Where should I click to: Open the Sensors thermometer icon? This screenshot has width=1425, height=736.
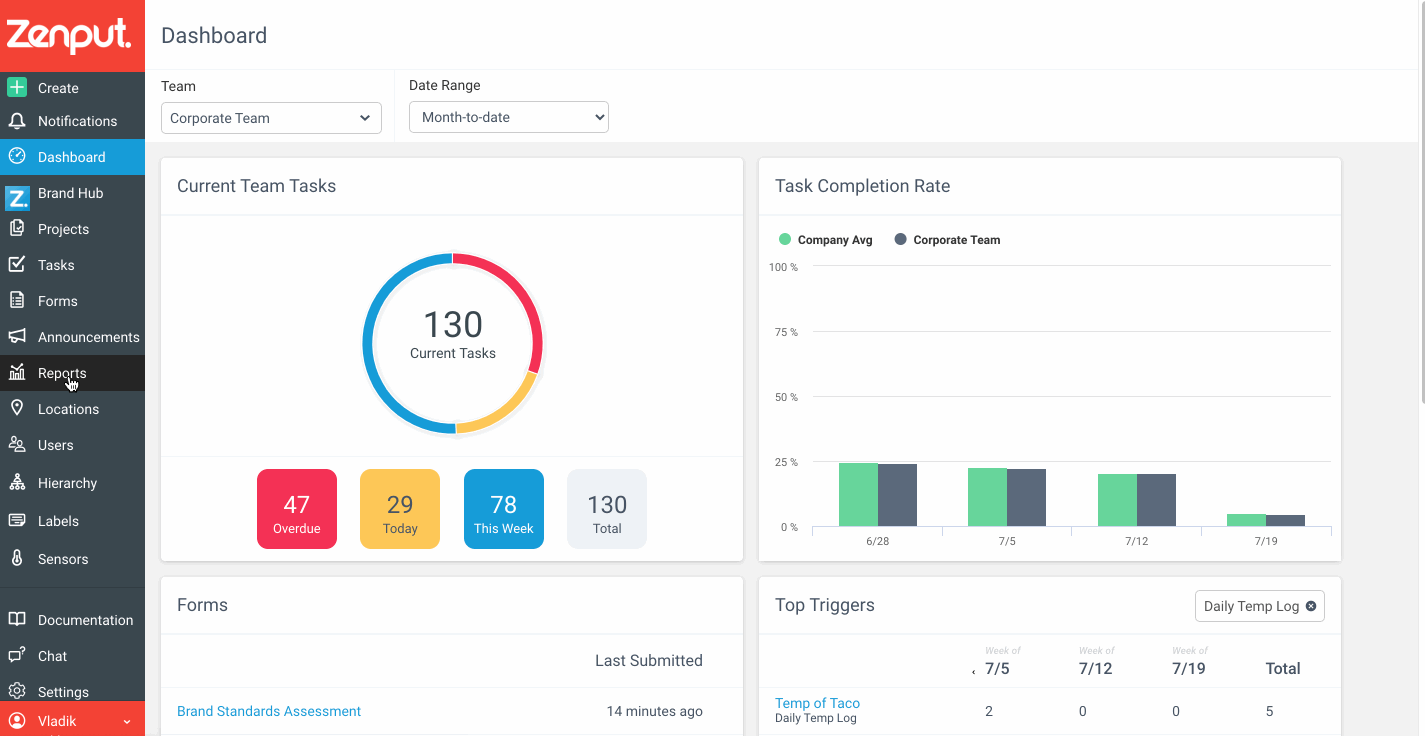[17, 558]
